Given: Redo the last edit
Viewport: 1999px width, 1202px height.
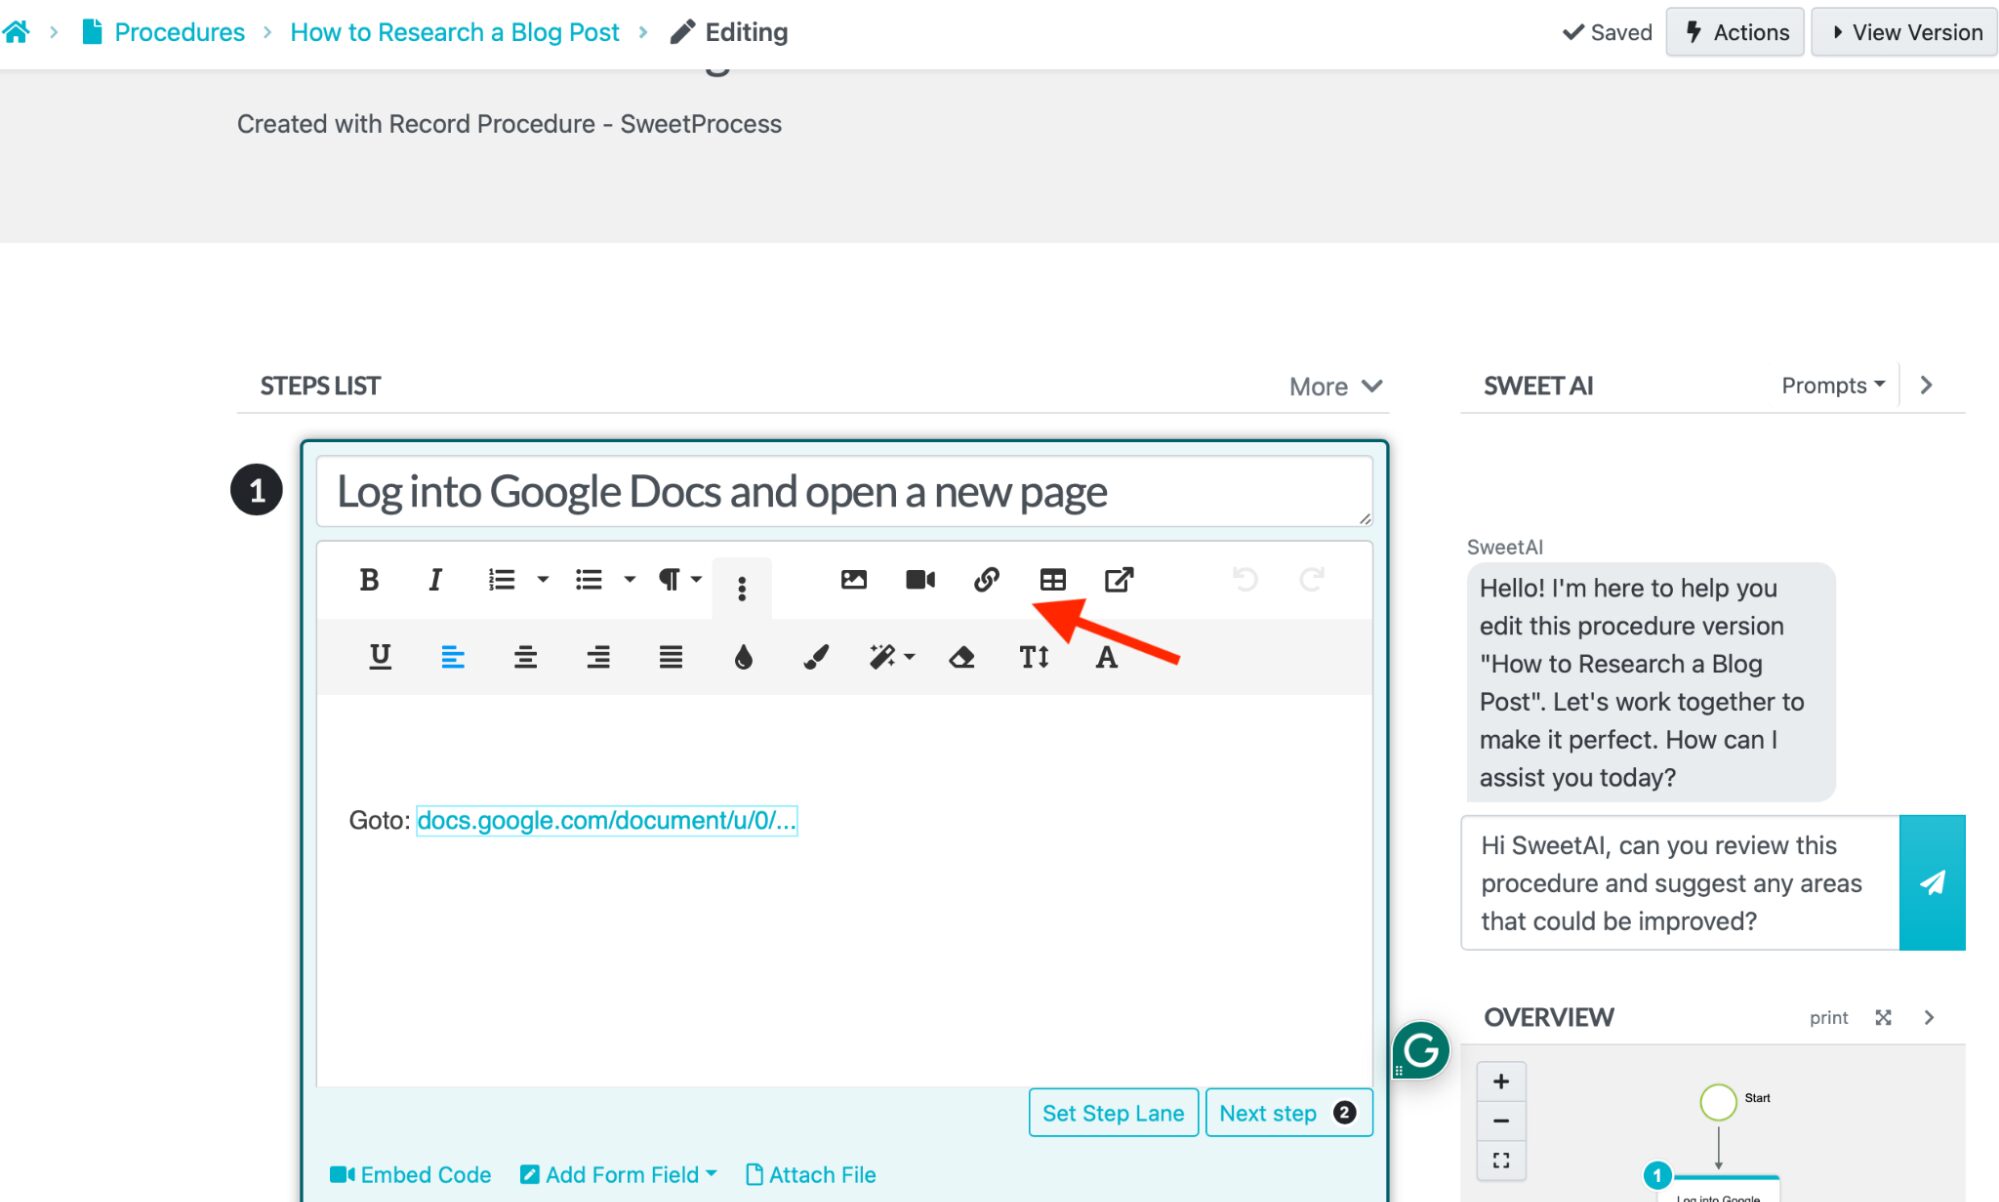Looking at the screenshot, I should (x=1312, y=579).
